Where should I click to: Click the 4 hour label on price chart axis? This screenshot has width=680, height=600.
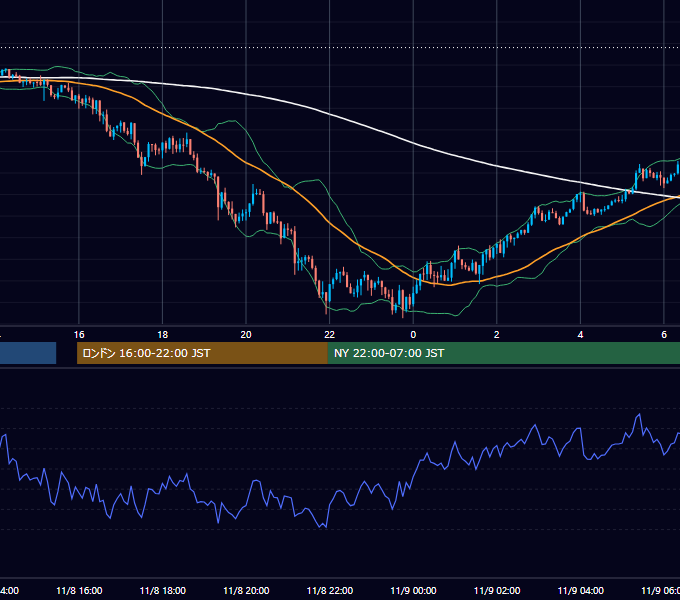tap(580, 335)
